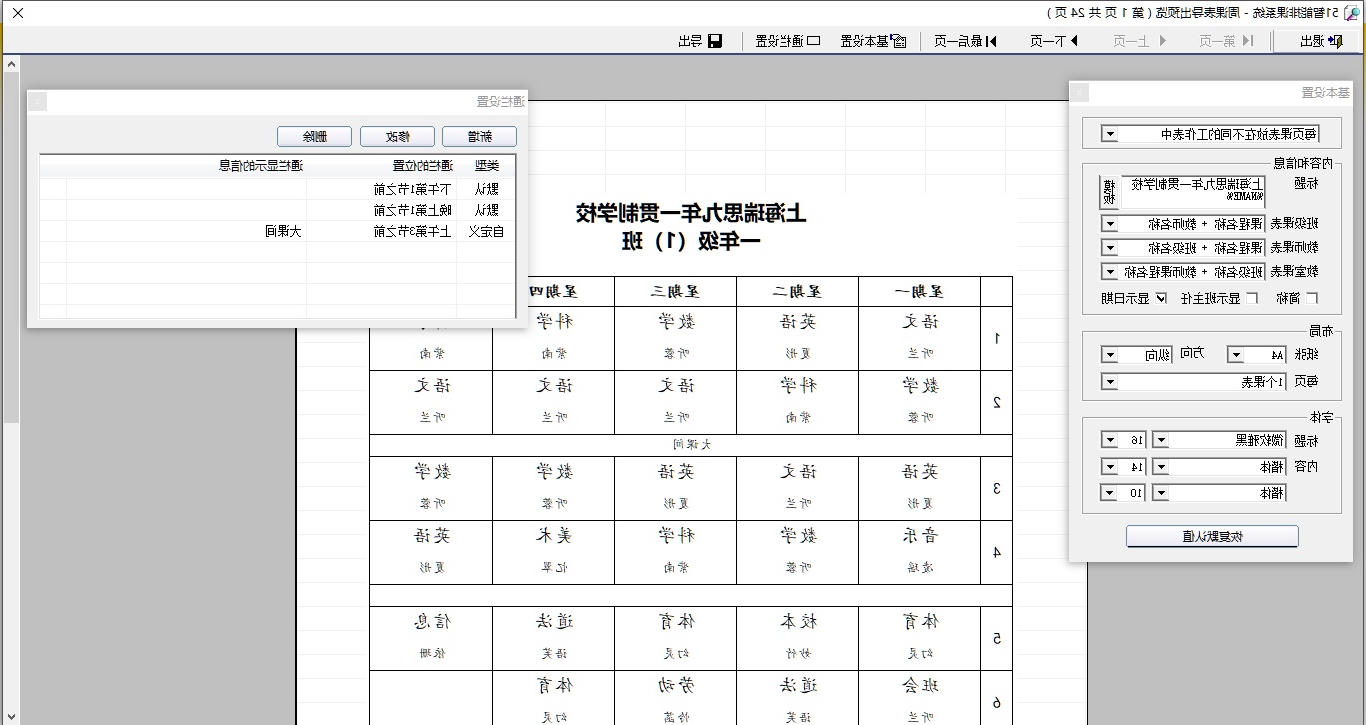Click the 删除 button in 通栏设置
1366x725 pixels.
pos(314,137)
